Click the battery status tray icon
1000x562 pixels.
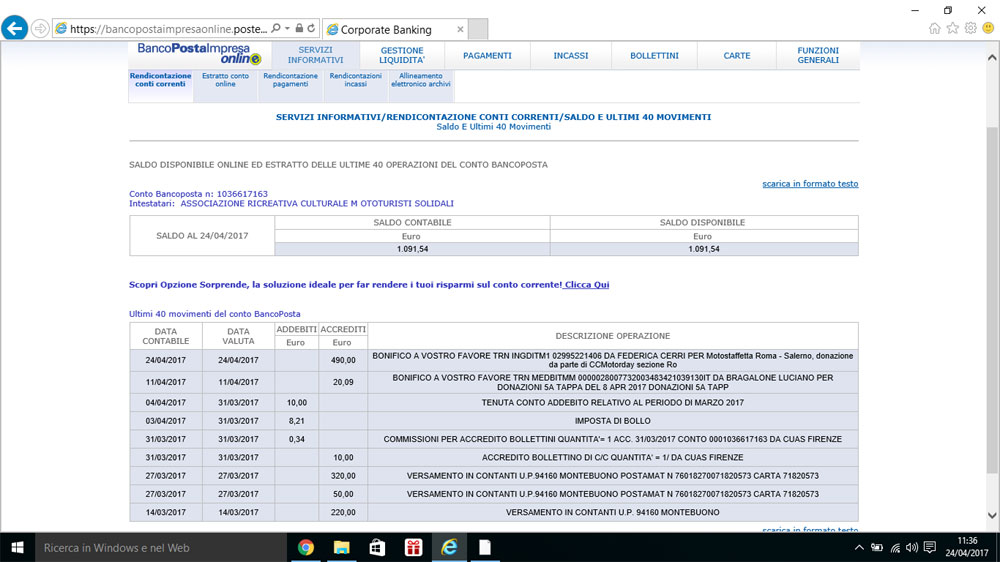pos(877,547)
